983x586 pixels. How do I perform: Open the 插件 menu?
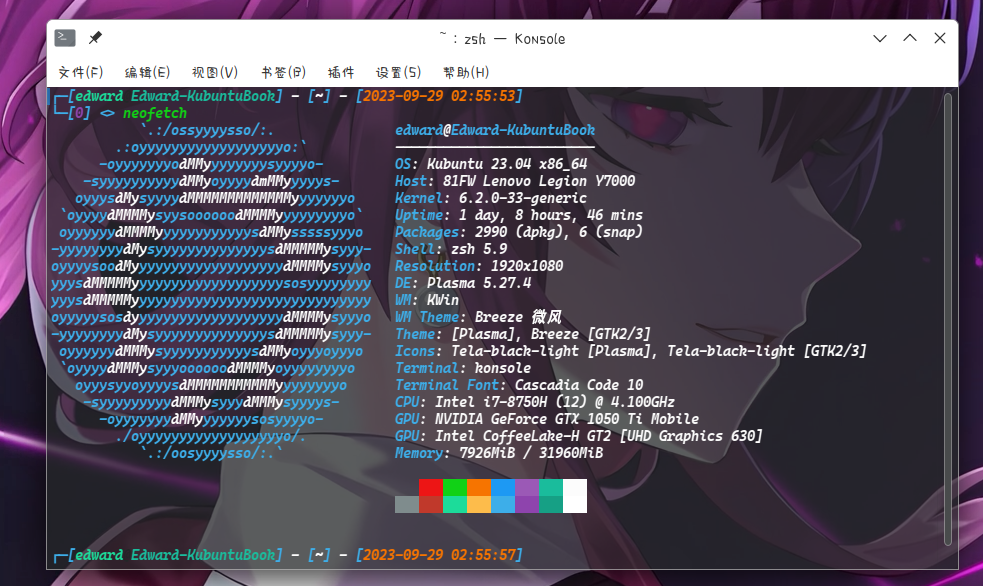point(341,71)
